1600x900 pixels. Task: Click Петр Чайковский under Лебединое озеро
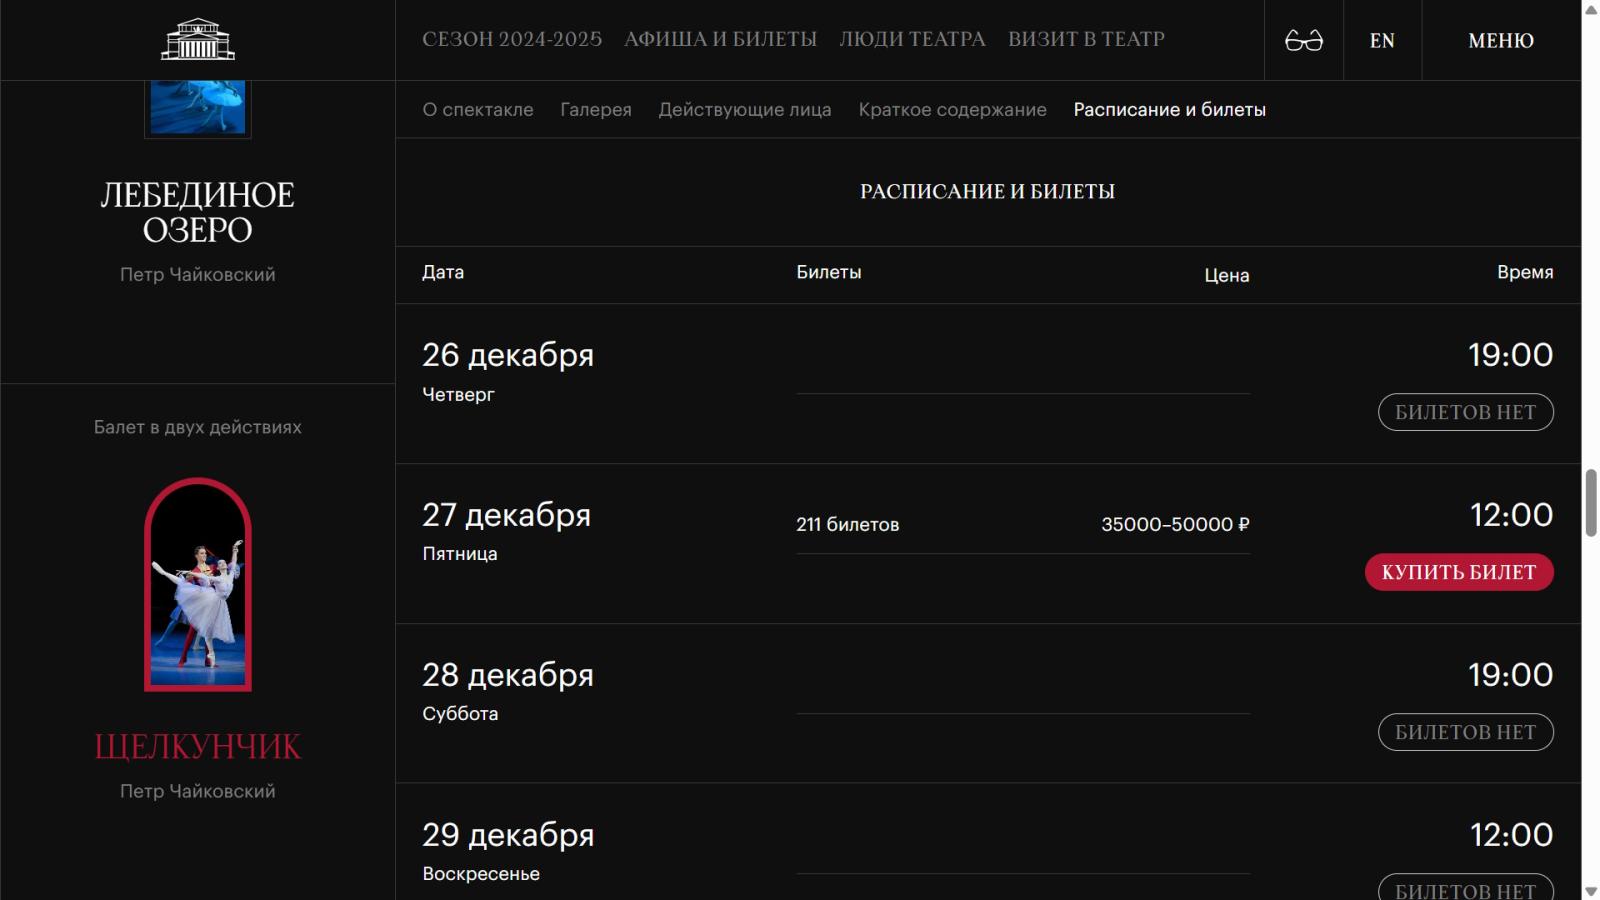pyautogui.click(x=198, y=274)
